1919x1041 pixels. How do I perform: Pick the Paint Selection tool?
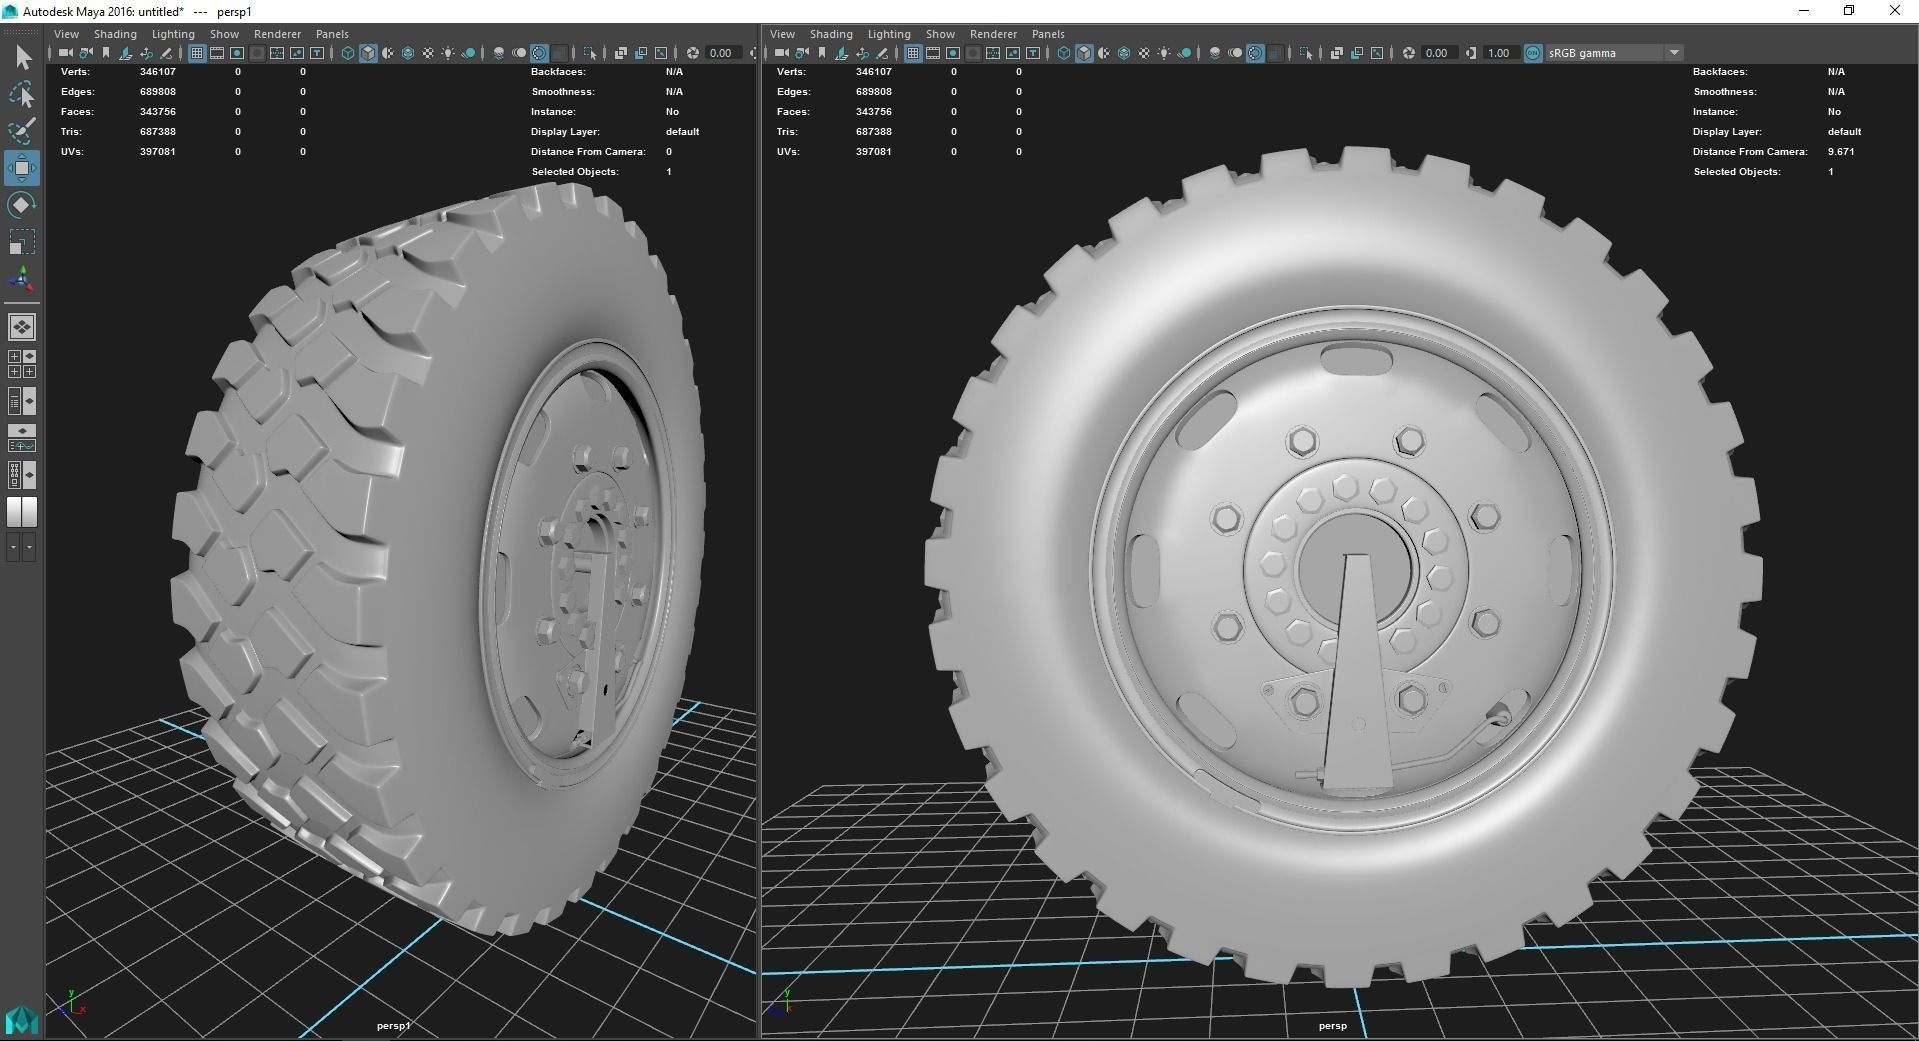(22, 131)
